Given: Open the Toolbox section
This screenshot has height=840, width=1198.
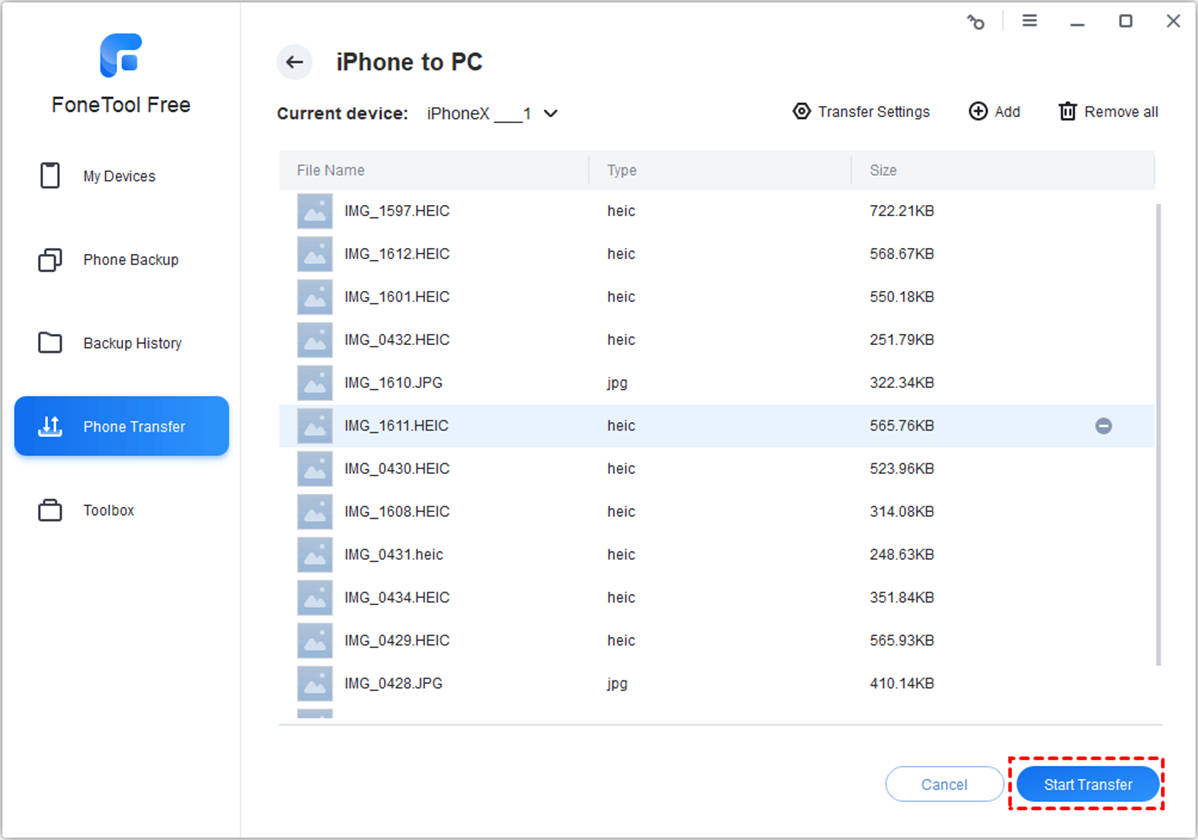Looking at the screenshot, I should [108, 510].
